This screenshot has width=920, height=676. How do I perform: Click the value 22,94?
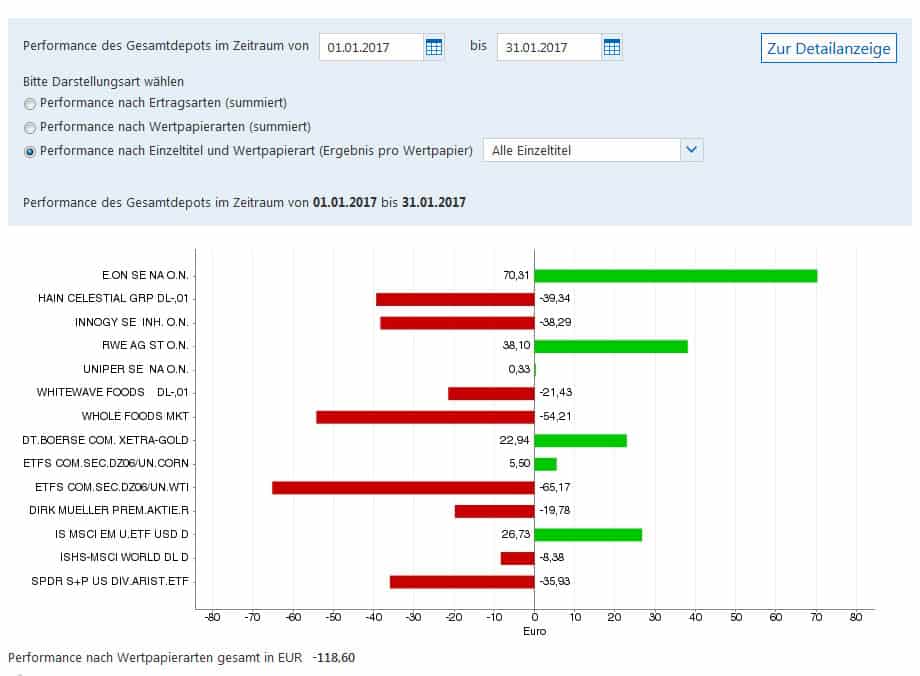pos(514,440)
